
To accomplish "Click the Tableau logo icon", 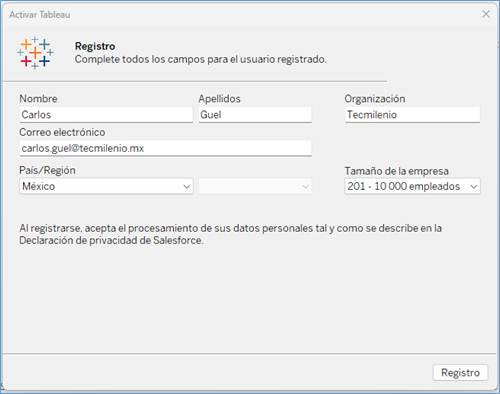I will [x=35, y=53].
